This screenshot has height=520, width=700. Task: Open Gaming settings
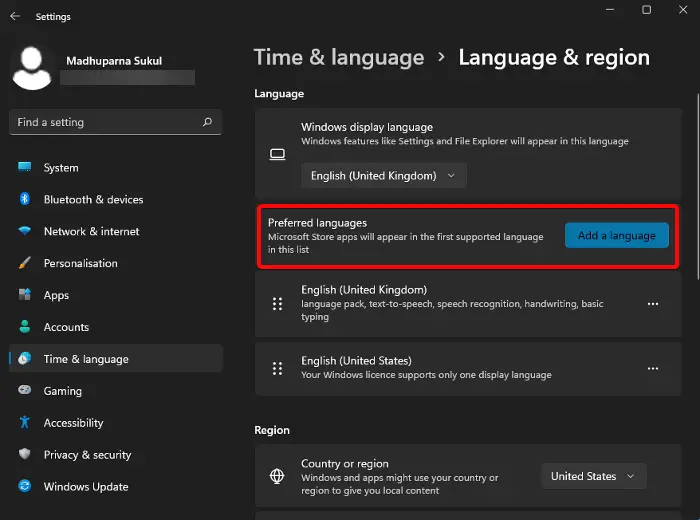(116, 391)
